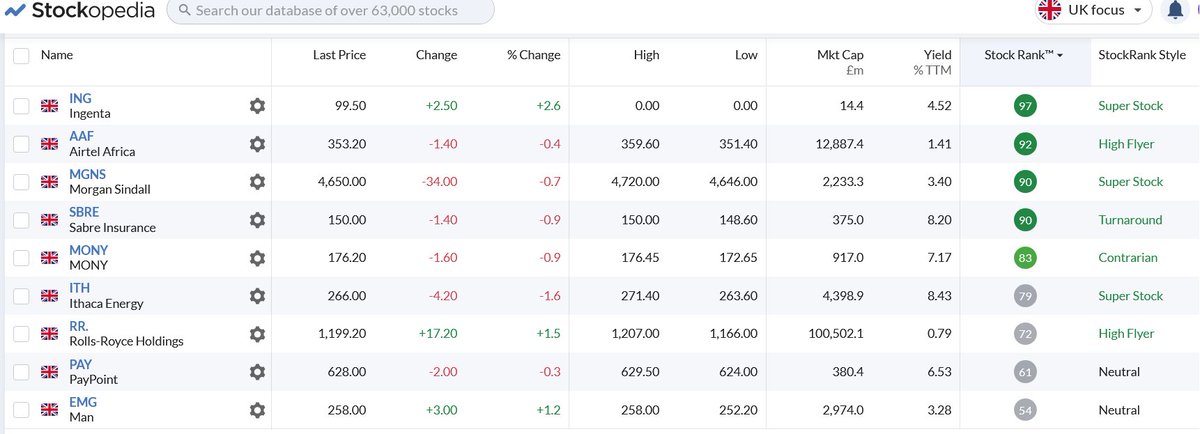Sort table by Last Price column
Viewport: 1200px width, 434px height.
coord(339,55)
